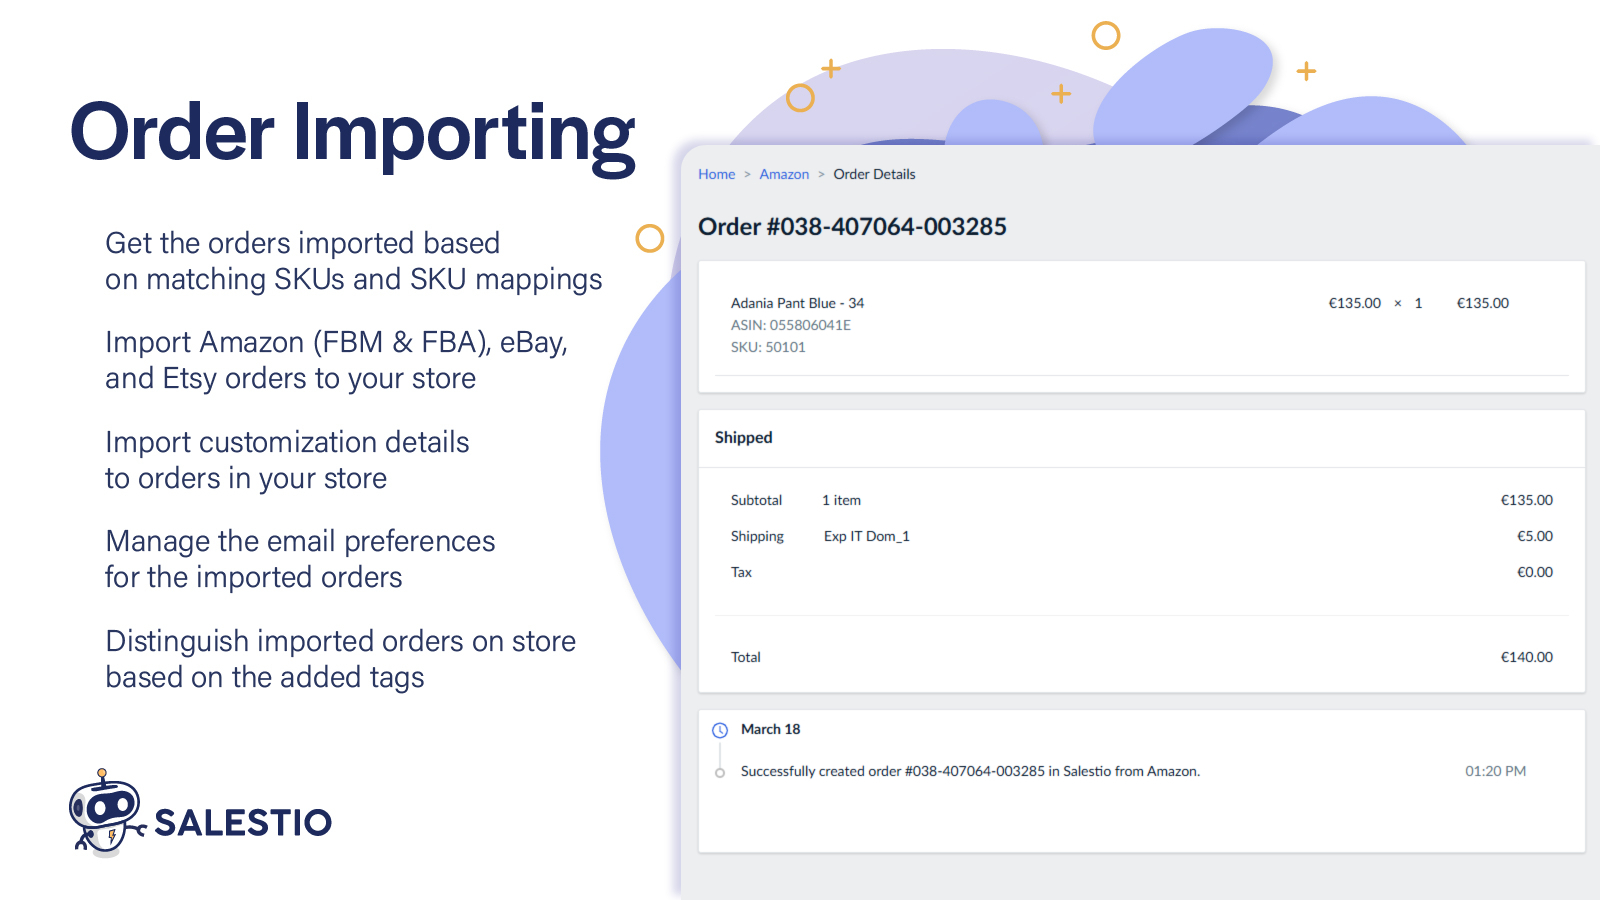Click the Shipped status header
The height and width of the screenshot is (900, 1600).
pos(743,437)
